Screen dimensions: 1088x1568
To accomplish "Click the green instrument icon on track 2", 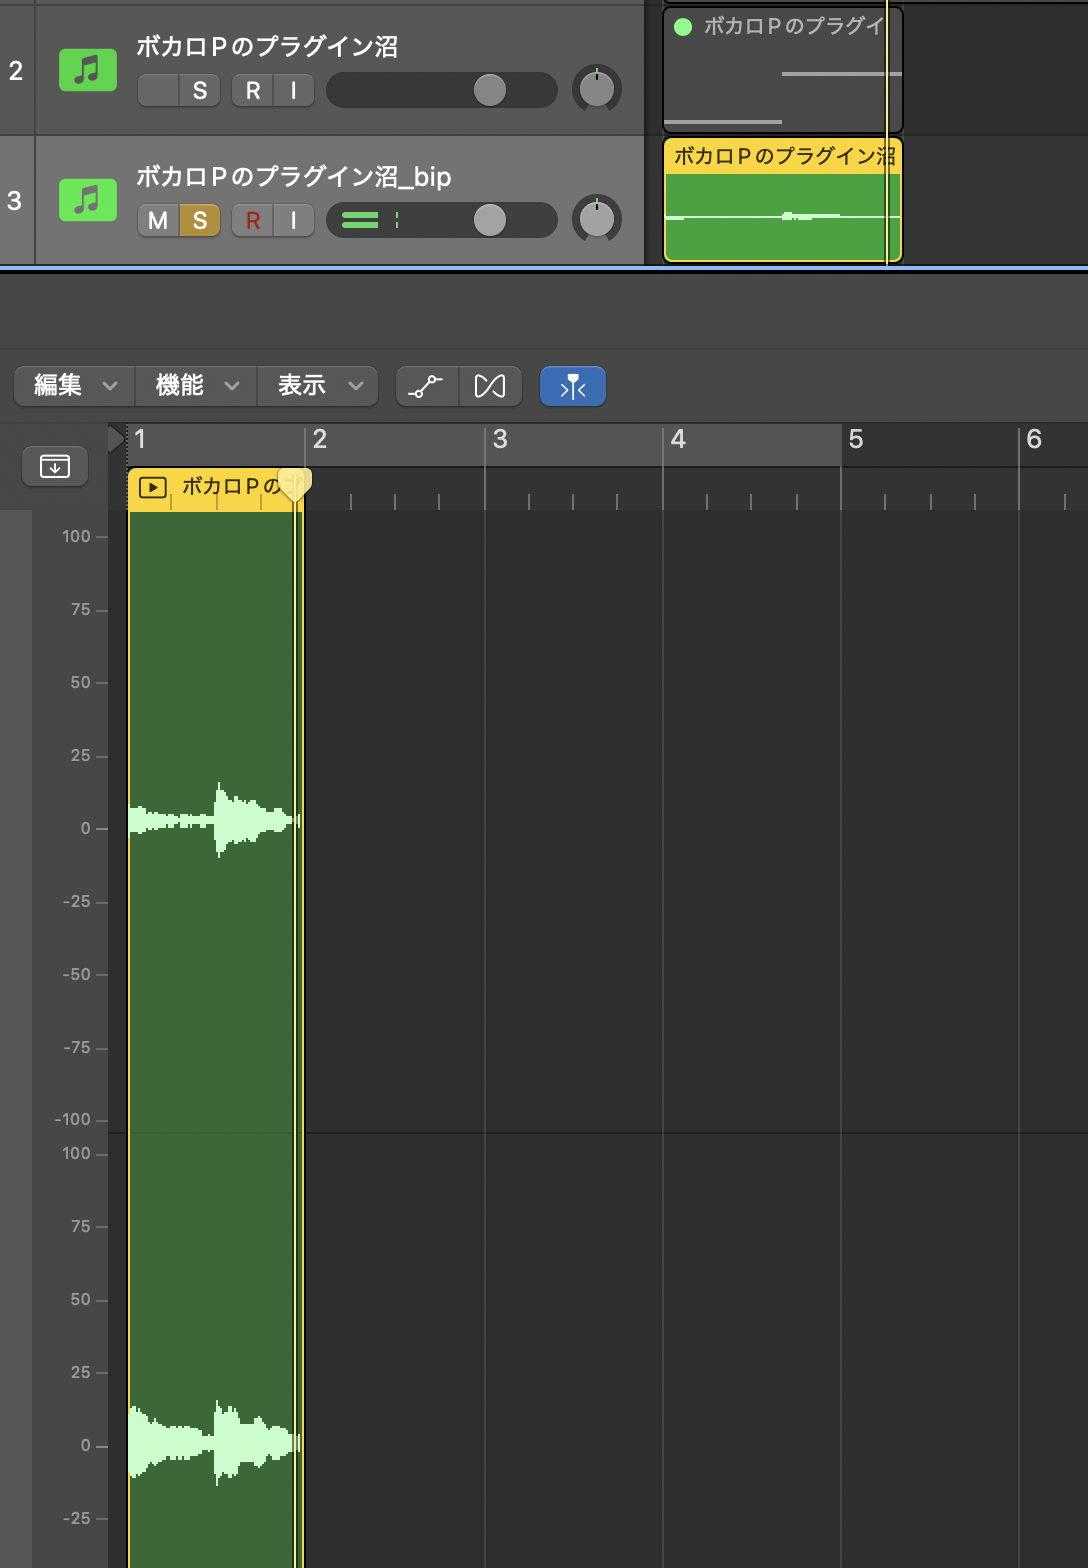I will tap(88, 70).
